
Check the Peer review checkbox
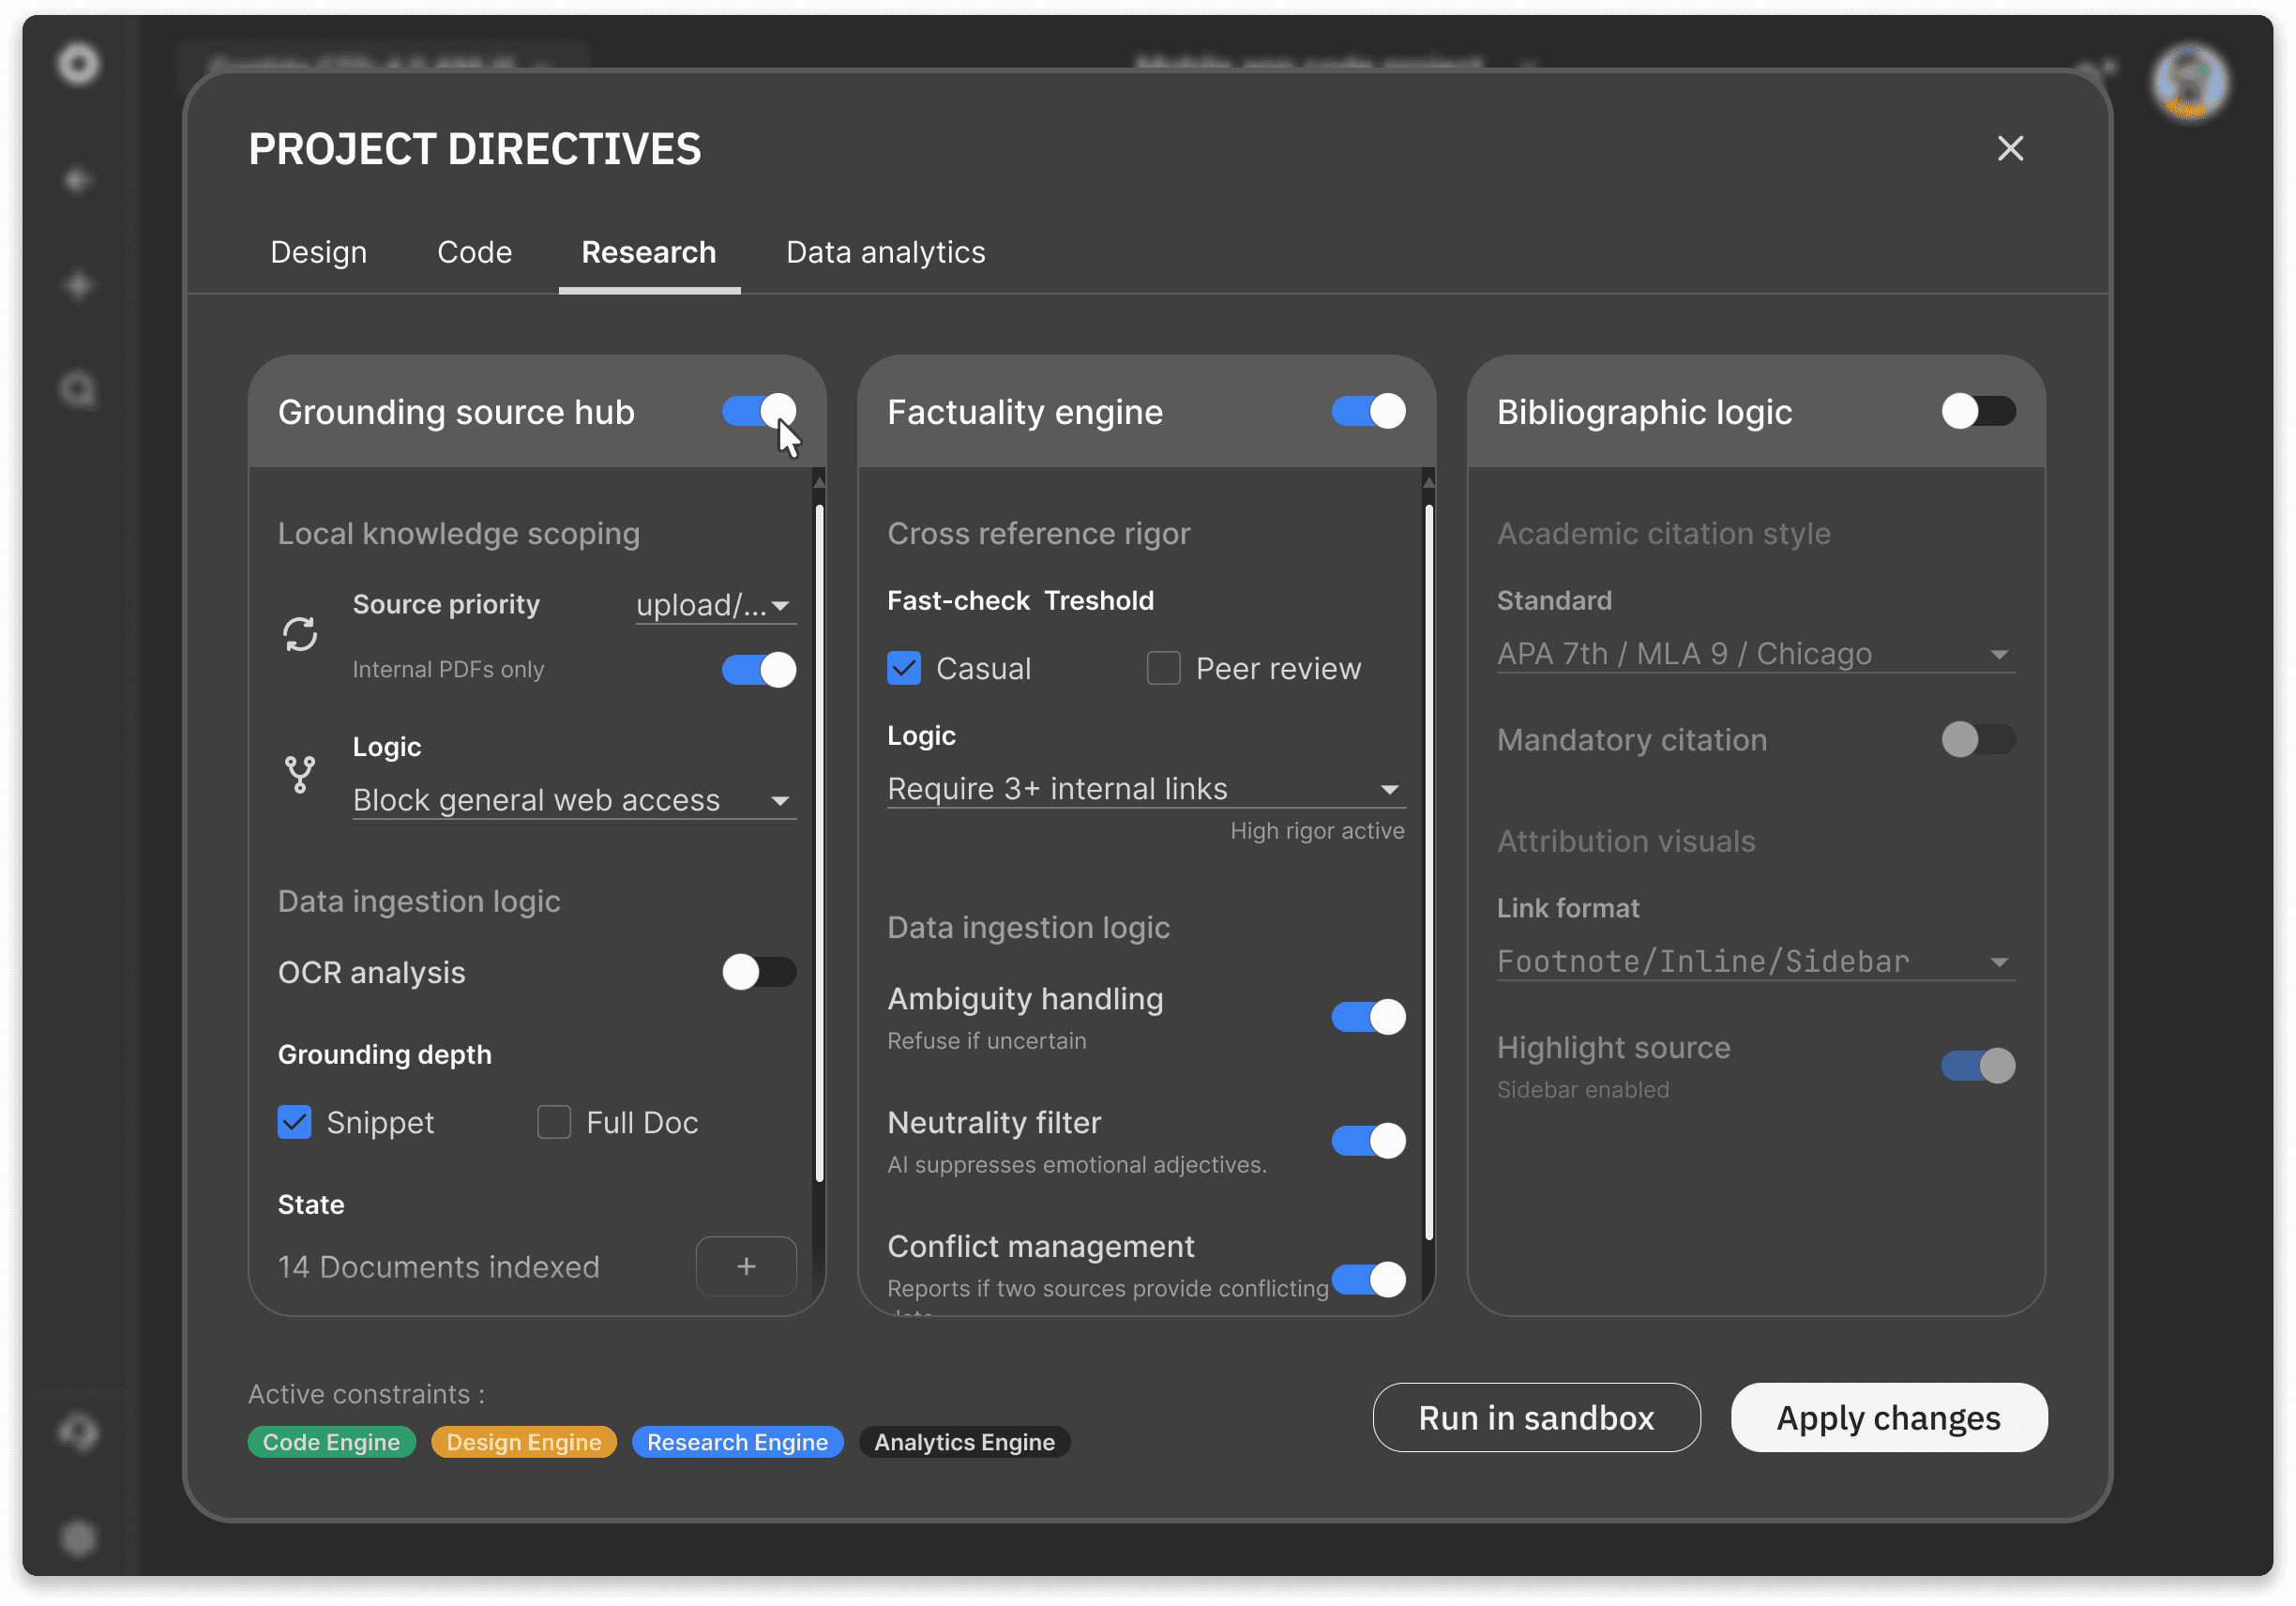point(1163,668)
